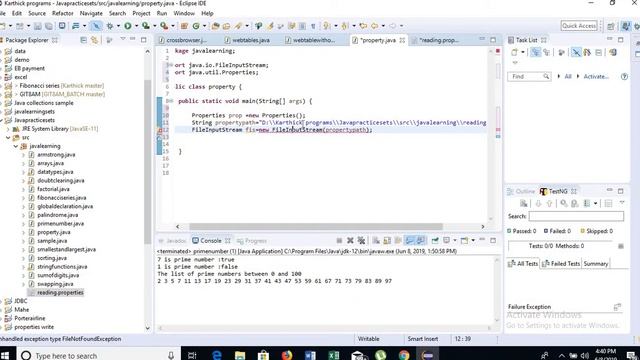Select the Failed Tests tab in TestNG
640x360 pixels.
[x=561, y=264]
